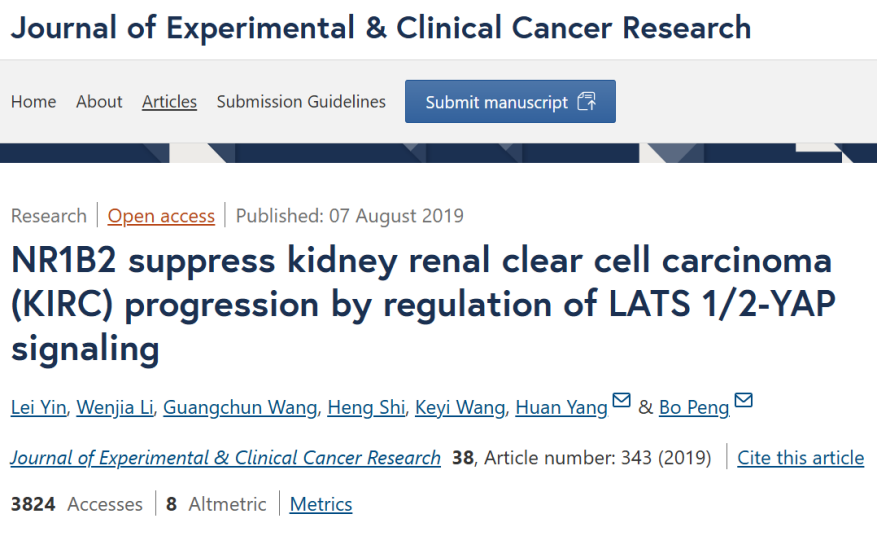878x536 pixels.
Task: Click the Submit manuscript button
Action: click(x=510, y=101)
